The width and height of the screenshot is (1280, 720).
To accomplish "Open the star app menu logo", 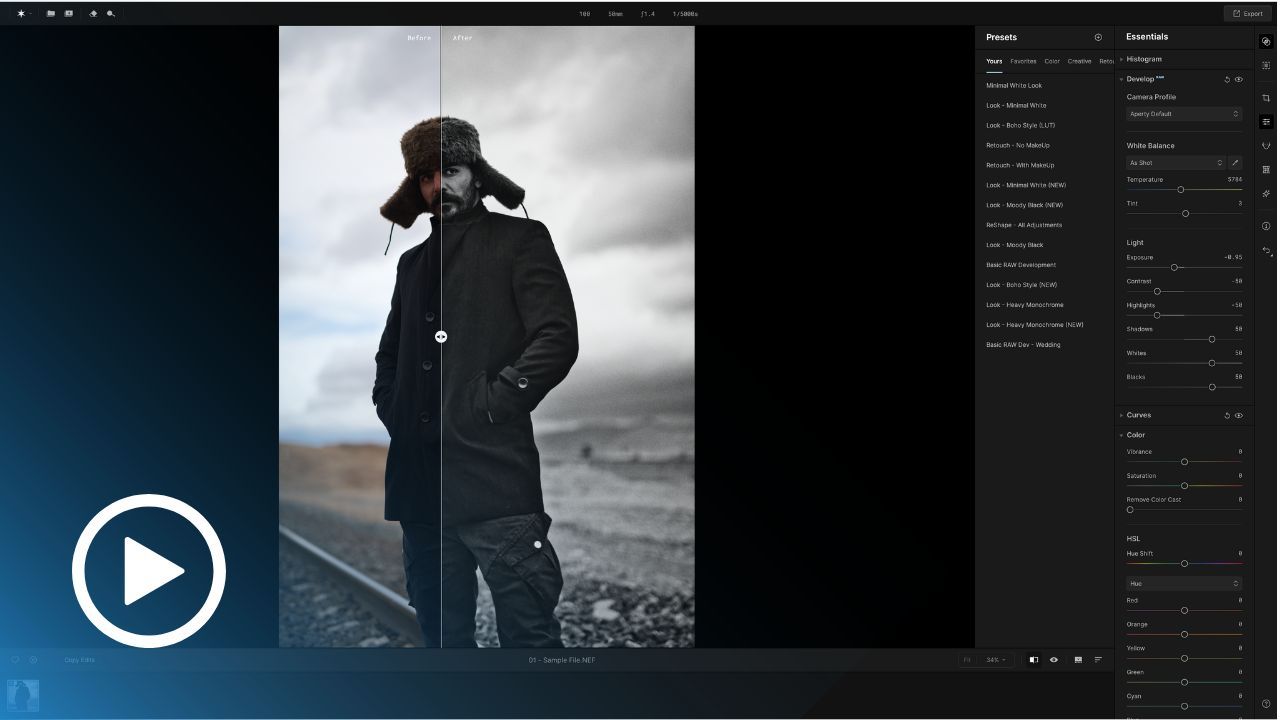I will tap(20, 14).
